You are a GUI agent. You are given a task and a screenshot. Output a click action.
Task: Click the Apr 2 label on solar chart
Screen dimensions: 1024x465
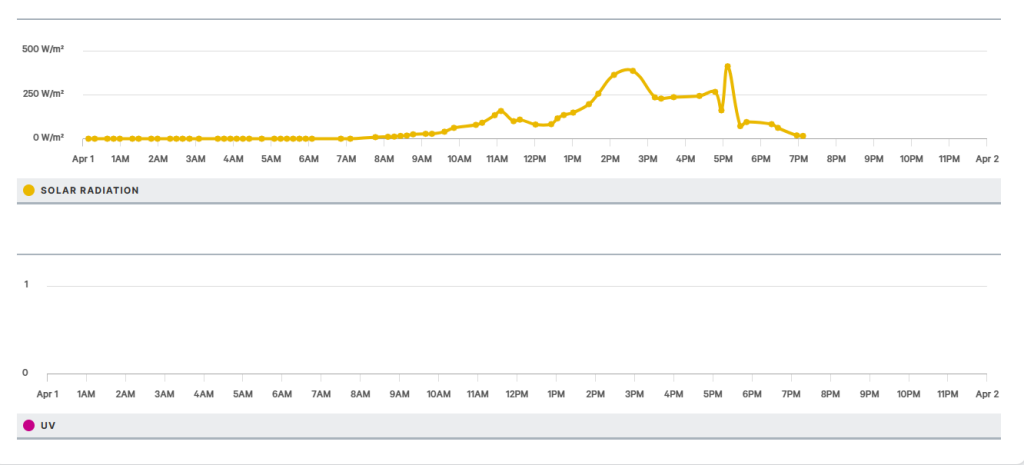[987, 159]
